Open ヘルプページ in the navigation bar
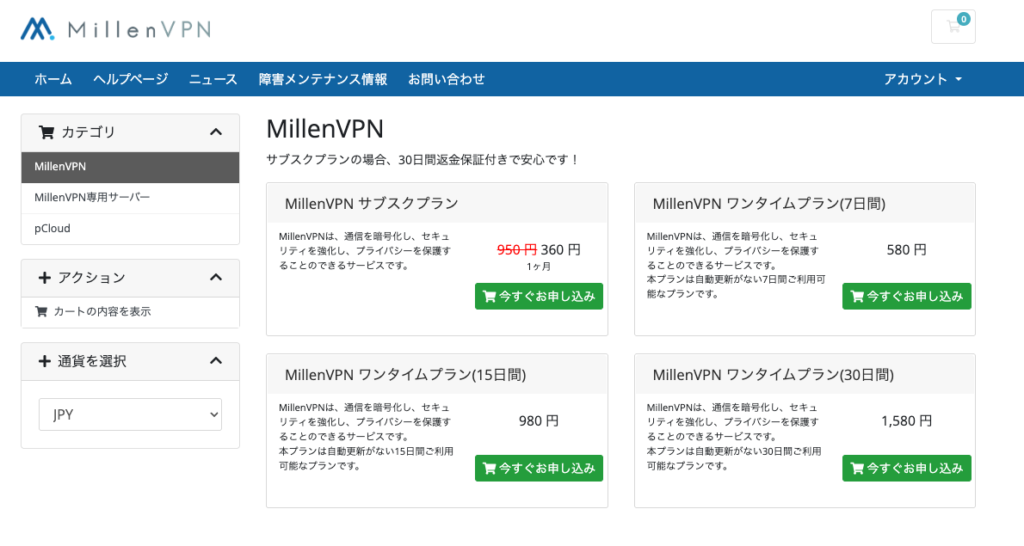The image size is (1024, 546). [131, 79]
